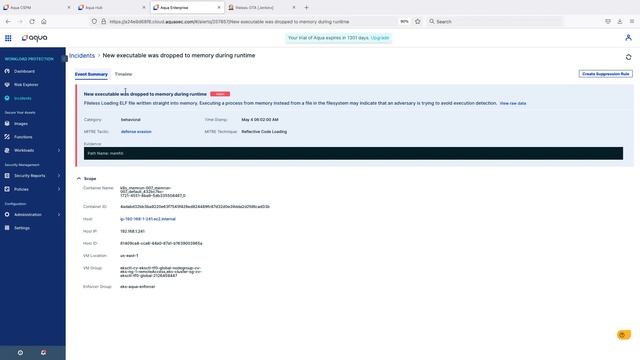The image size is (640, 360).
Task: Select the Reflective Code Loading technique text
Action: [x=264, y=132]
